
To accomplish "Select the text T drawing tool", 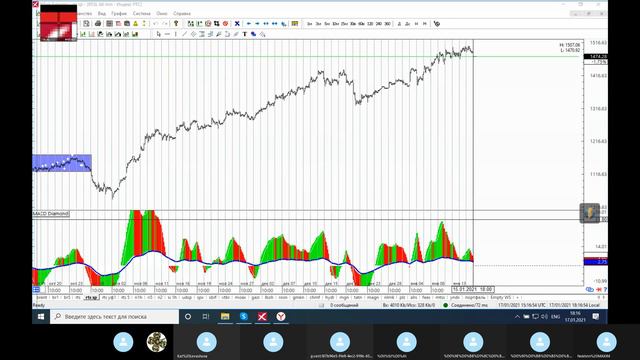I will [x=244, y=34].
